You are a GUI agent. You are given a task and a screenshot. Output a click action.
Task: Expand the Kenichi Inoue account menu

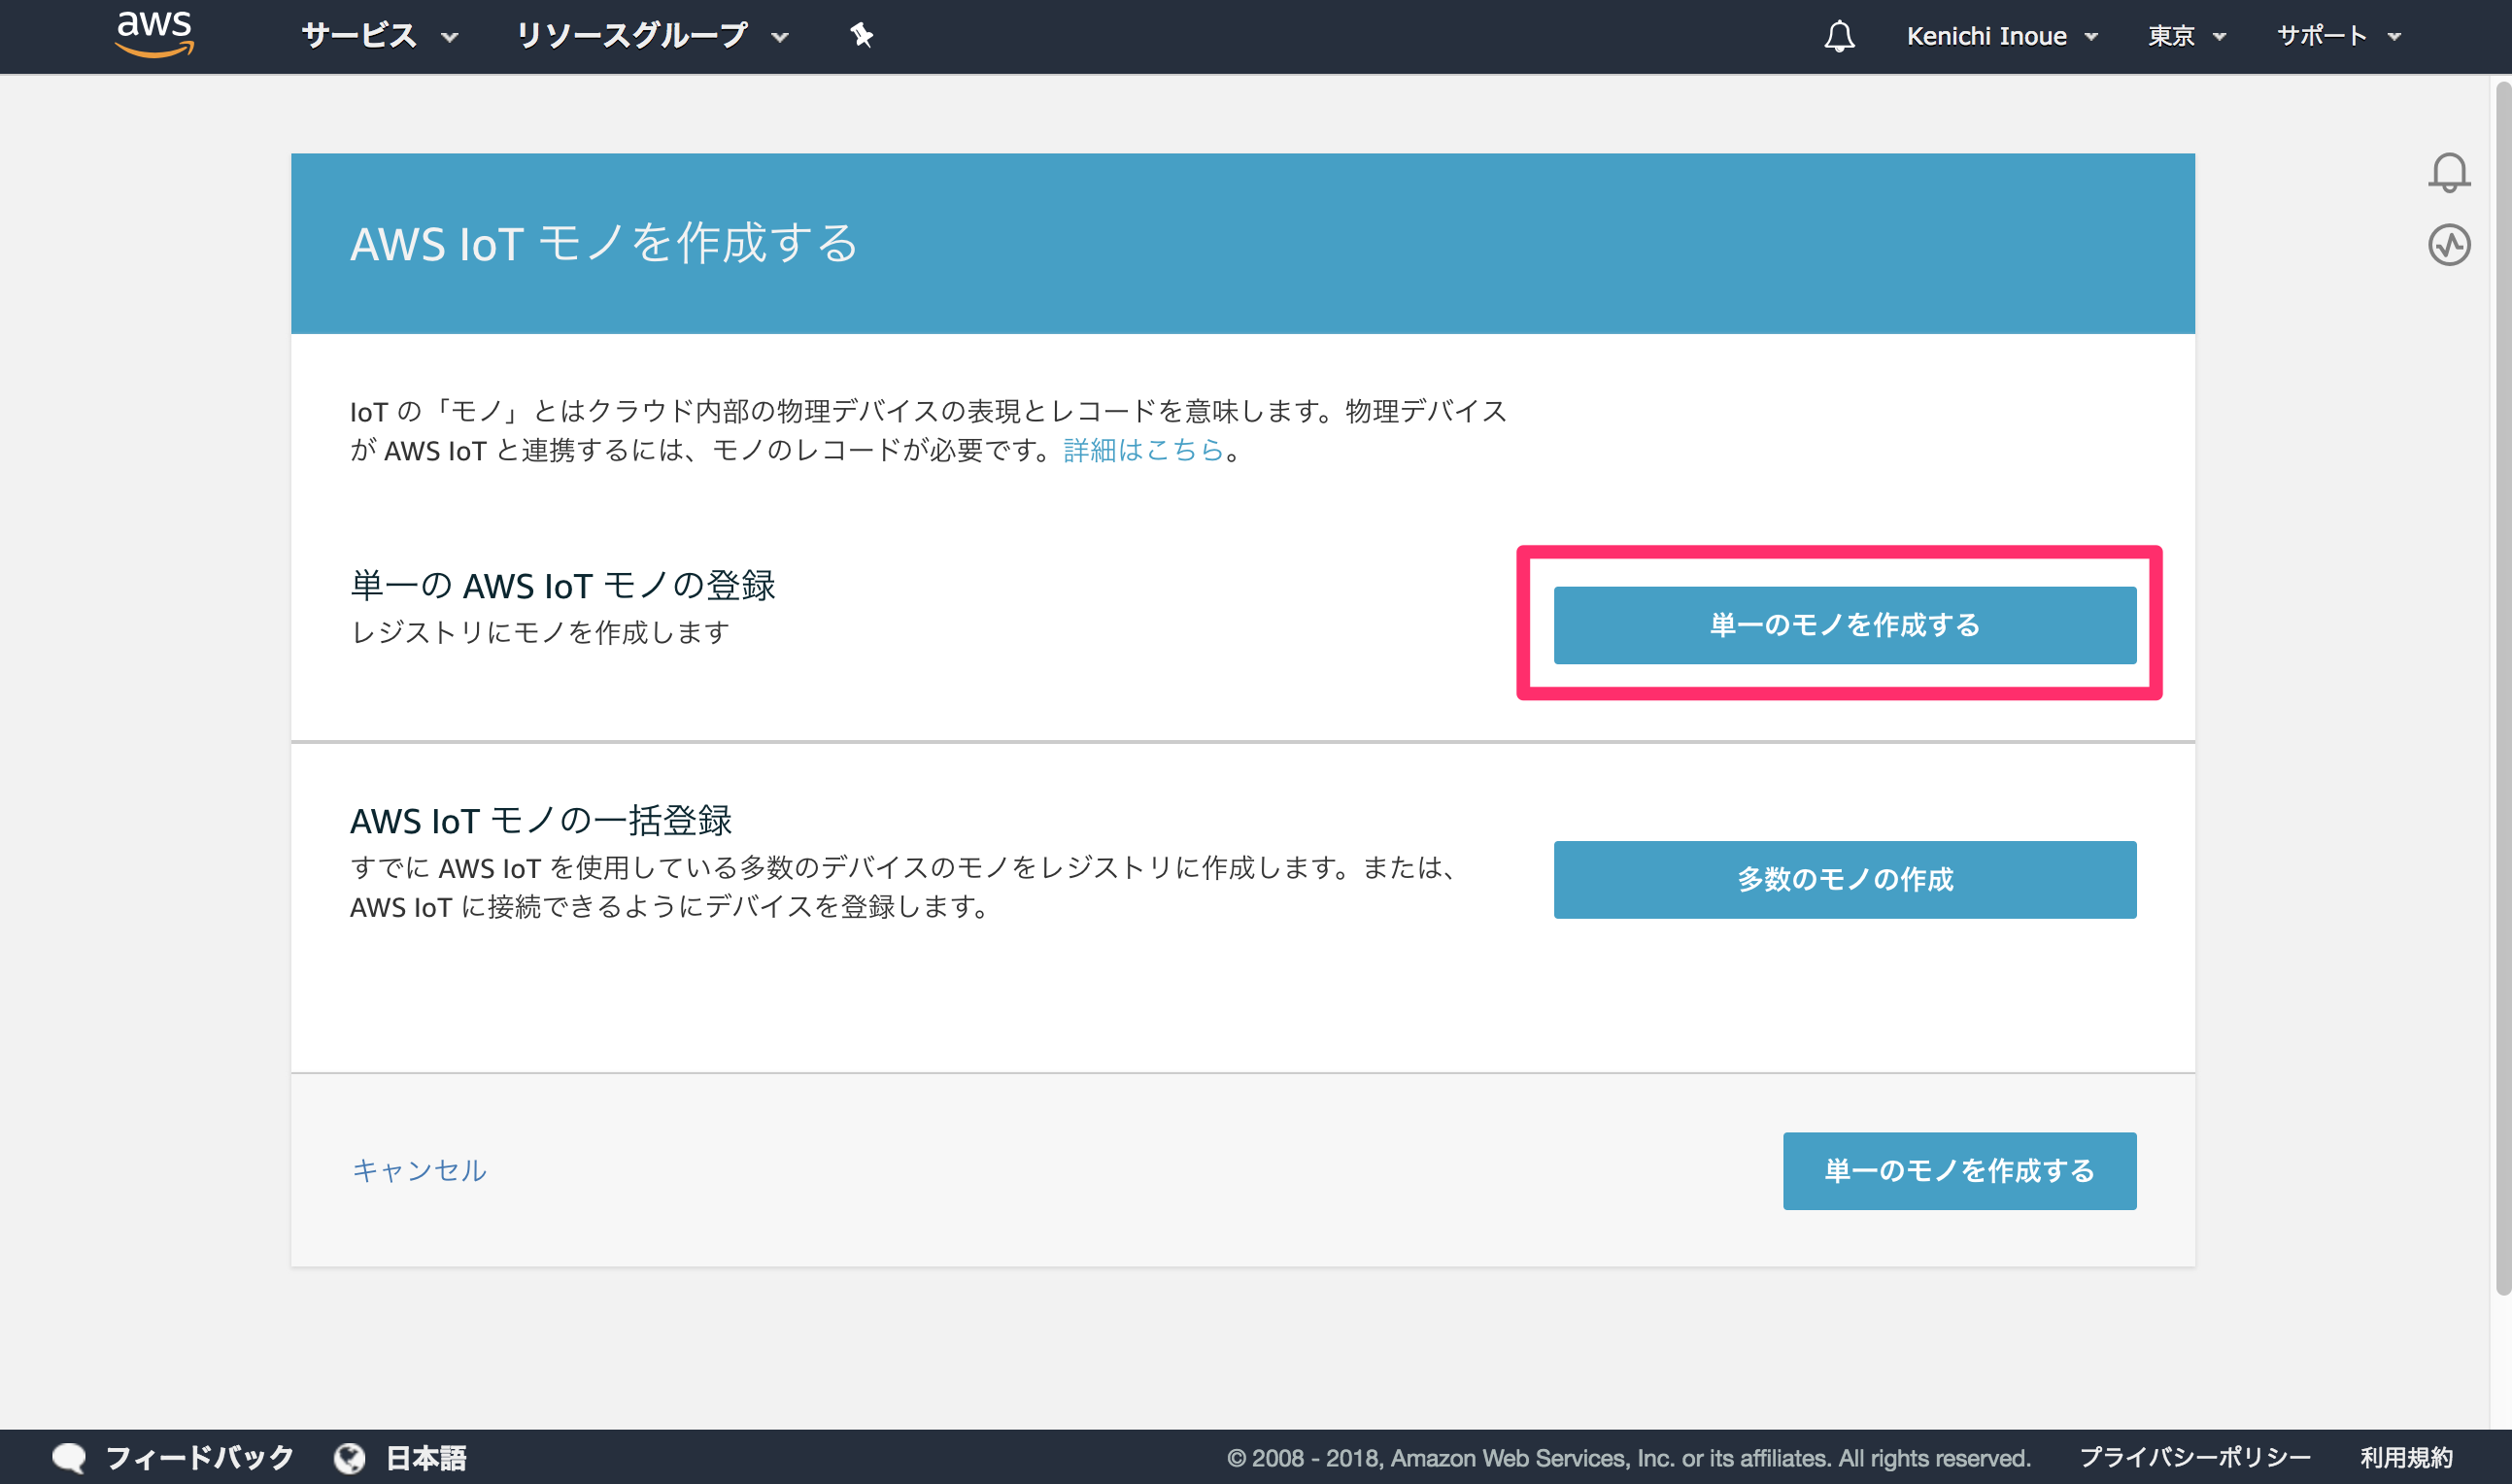[x=2002, y=37]
